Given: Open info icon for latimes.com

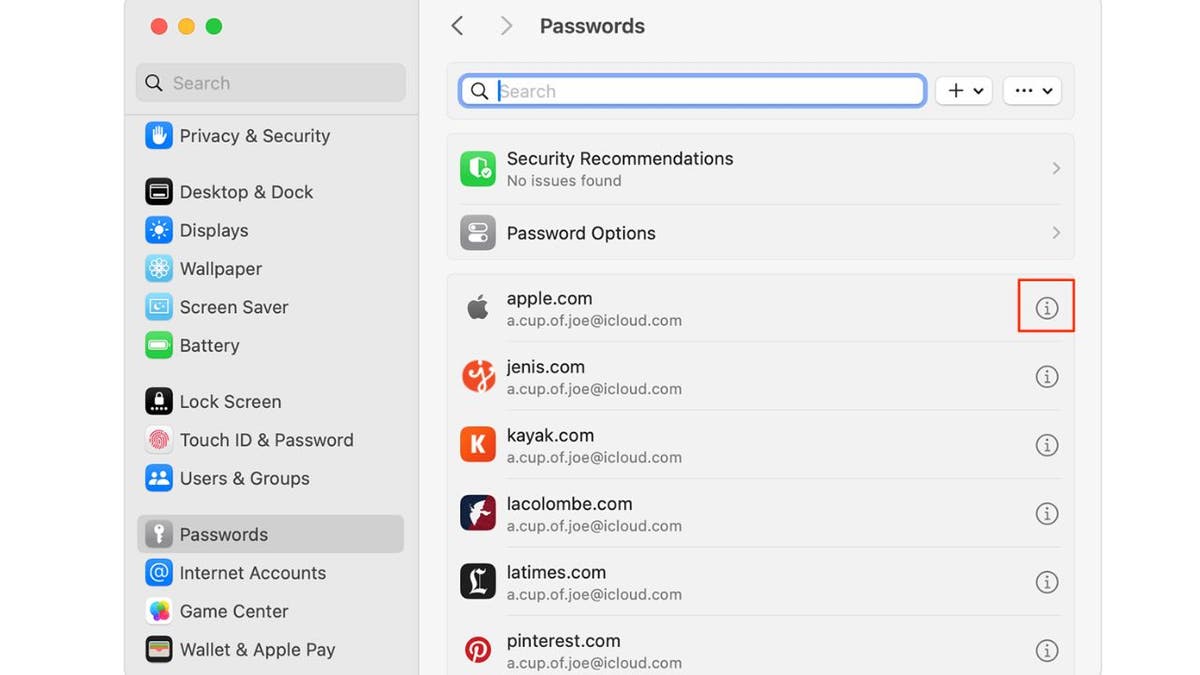Looking at the screenshot, I should tap(1046, 582).
